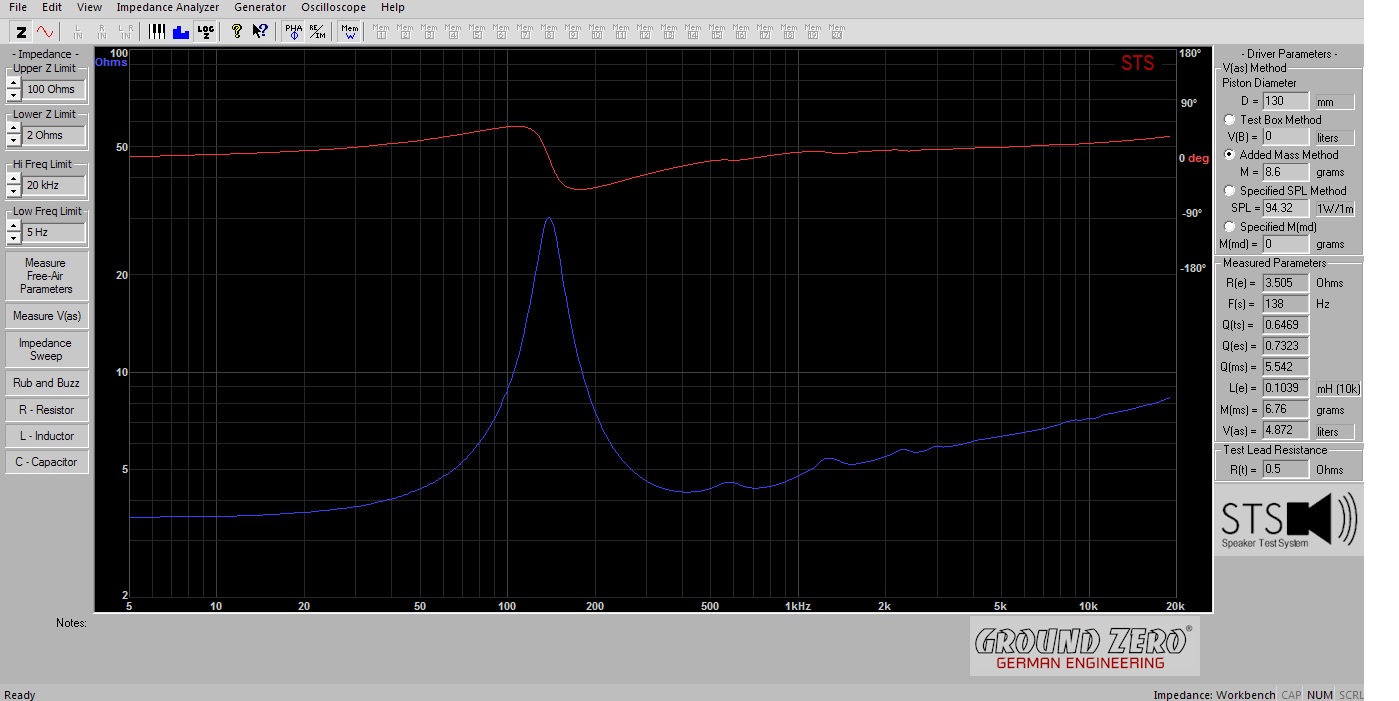Click the Piston Diameter D input field
The image size is (1399, 701).
pyautogui.click(x=1285, y=101)
